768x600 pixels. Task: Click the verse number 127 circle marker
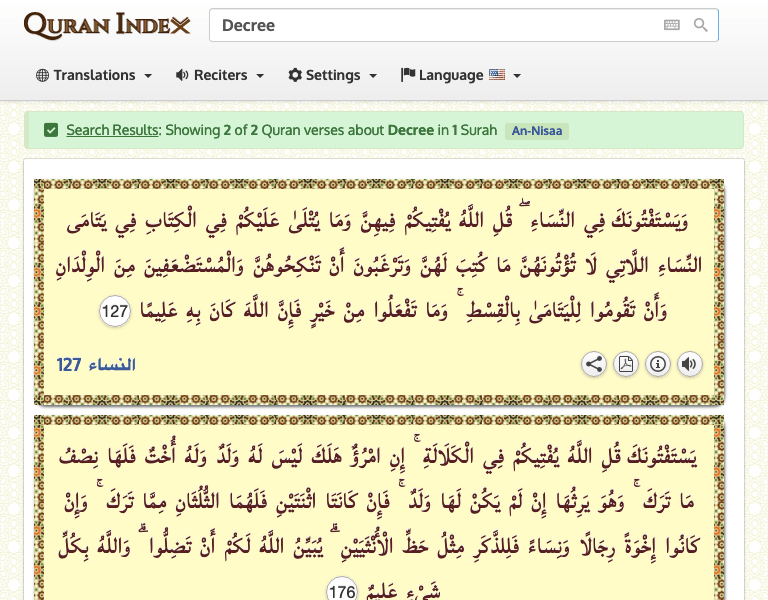point(115,311)
